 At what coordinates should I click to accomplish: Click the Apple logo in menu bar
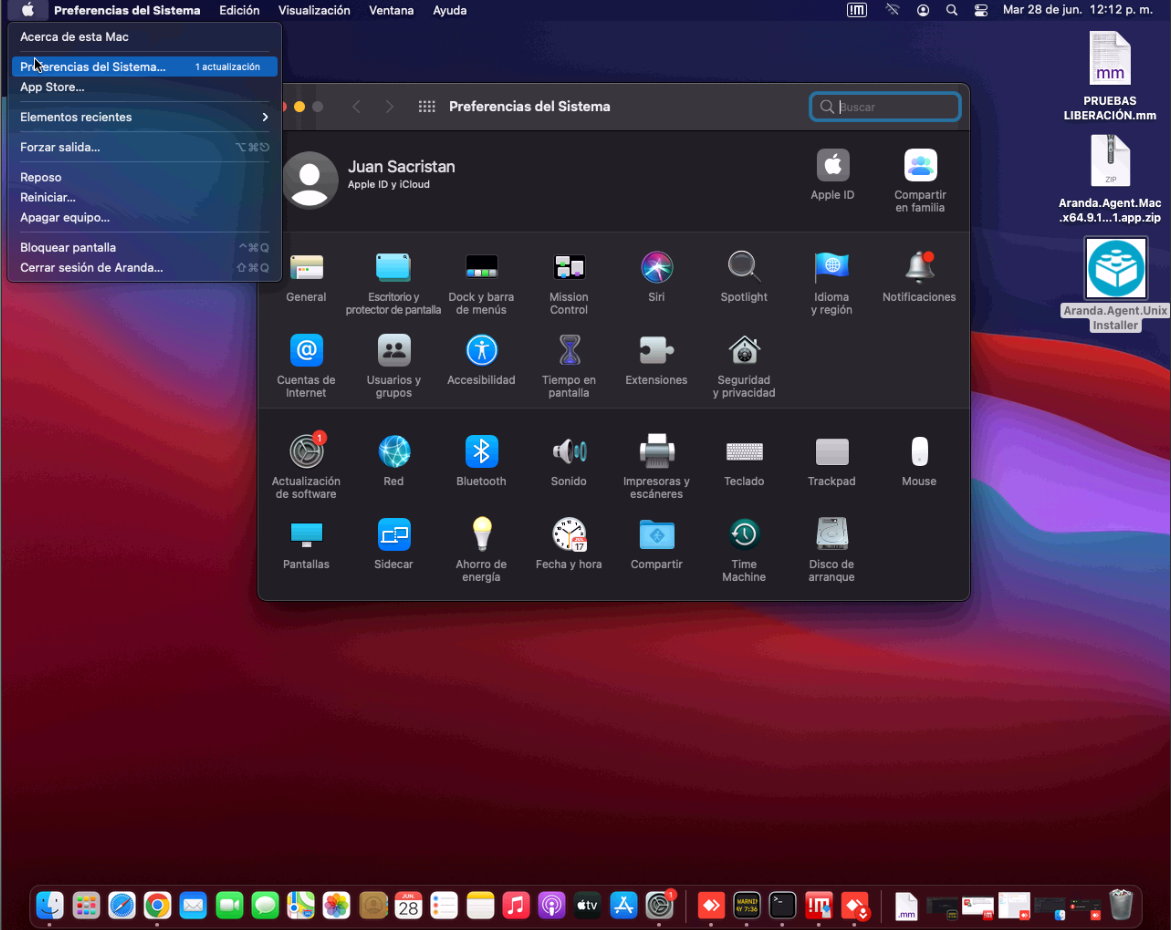28,10
